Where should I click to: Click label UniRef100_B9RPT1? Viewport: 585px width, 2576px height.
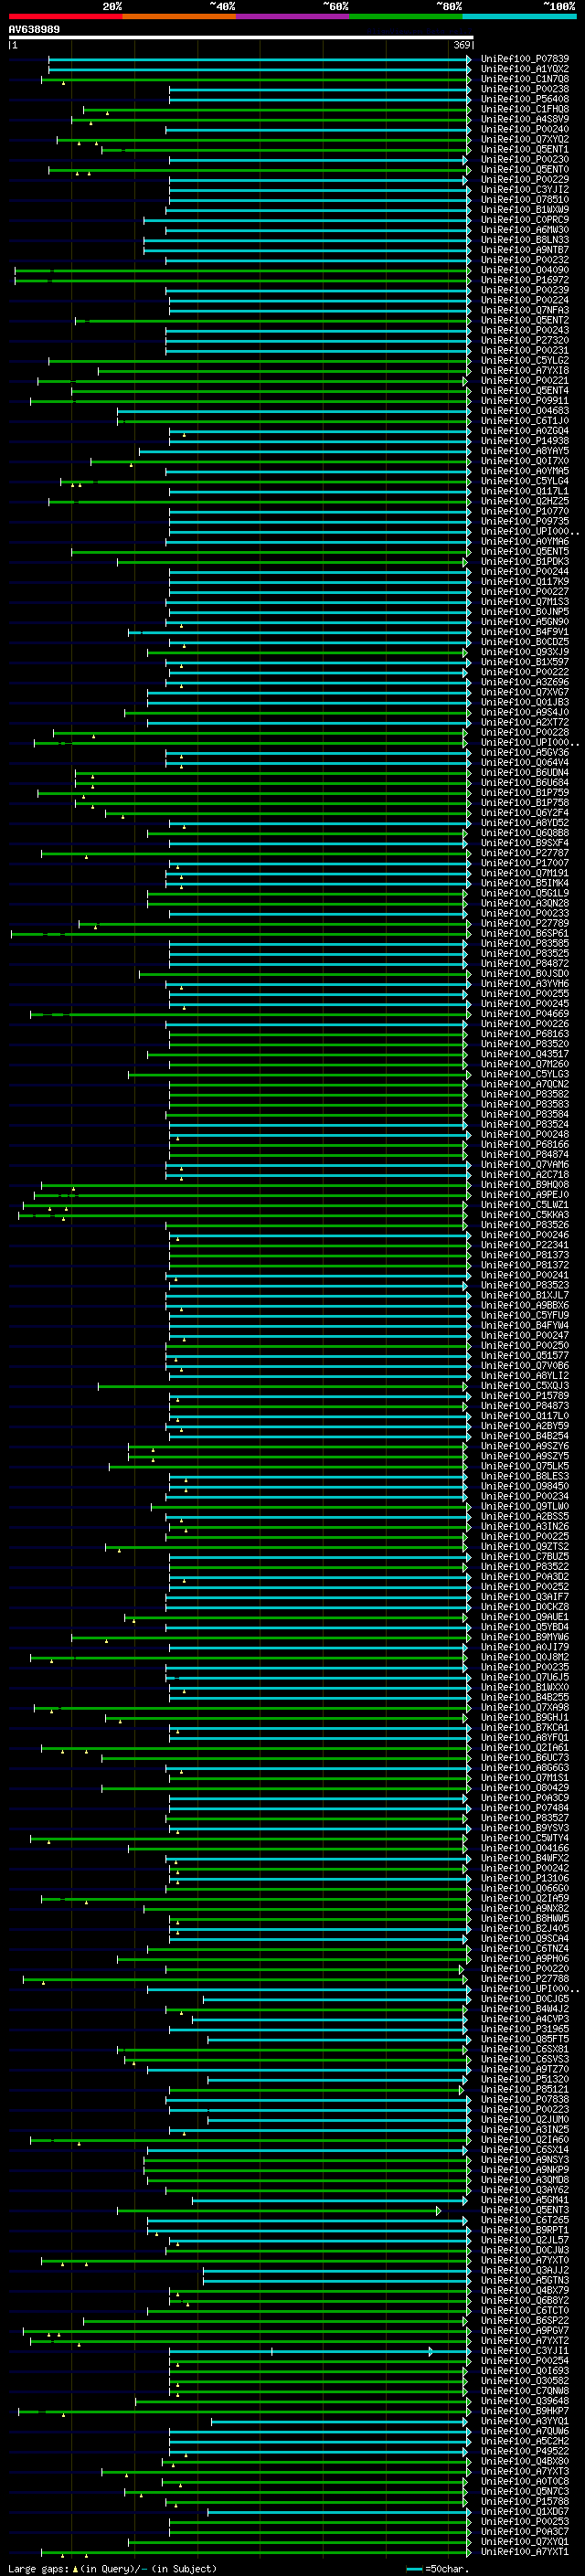pyautogui.click(x=525, y=2230)
